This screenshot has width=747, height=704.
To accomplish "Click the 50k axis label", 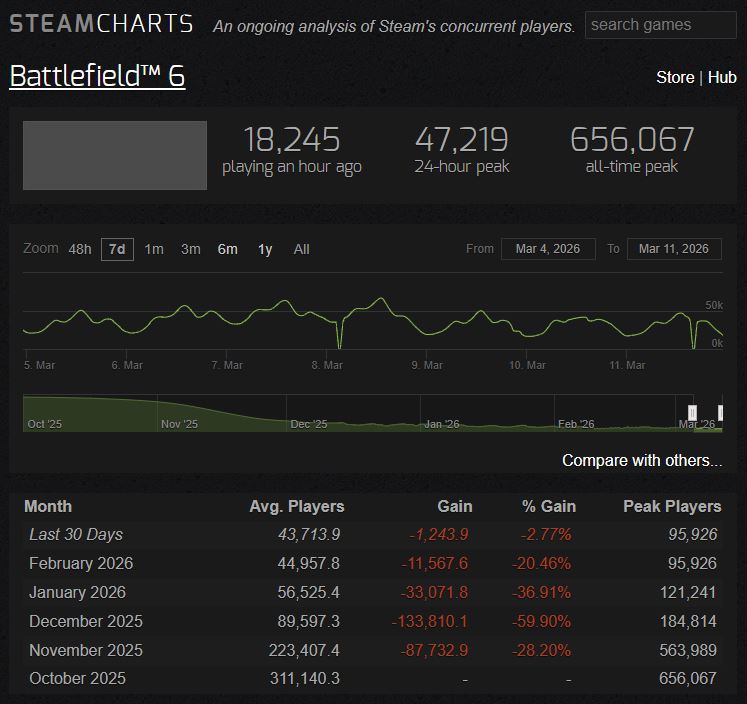I will click(714, 305).
